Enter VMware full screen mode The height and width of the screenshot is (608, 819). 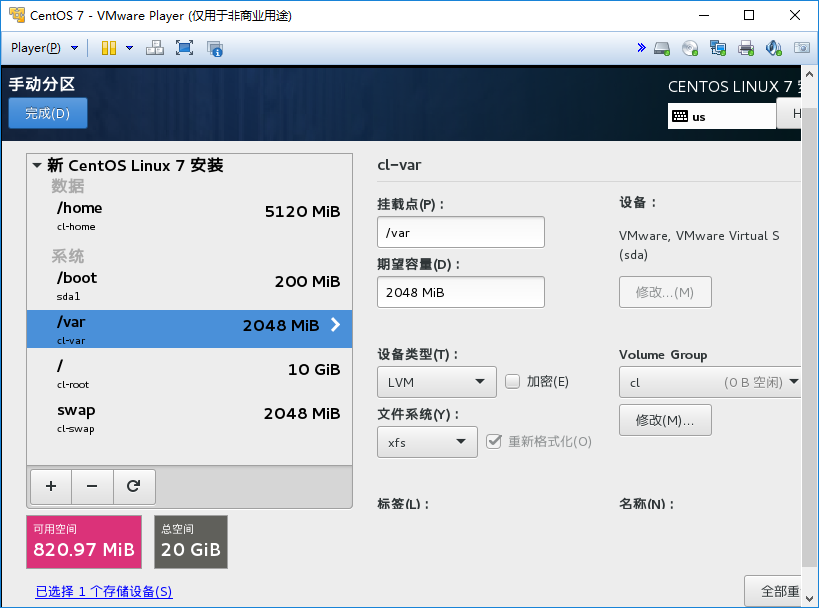184,48
